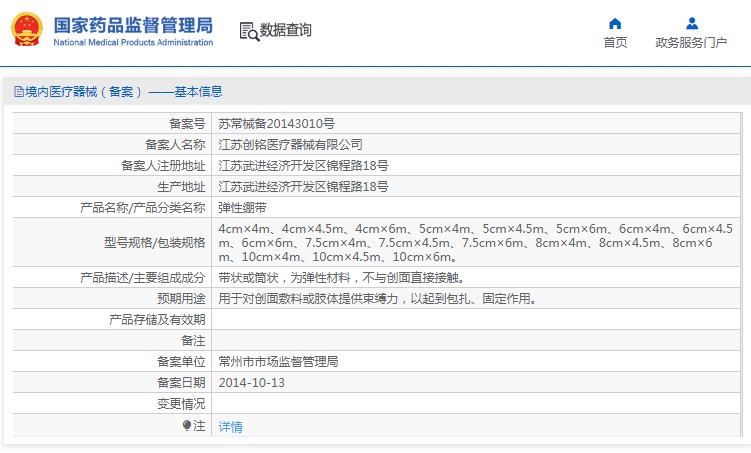Screen dimensions: 751x453
Task: Select the filing date 2014-10-13
Action: (x=251, y=383)
